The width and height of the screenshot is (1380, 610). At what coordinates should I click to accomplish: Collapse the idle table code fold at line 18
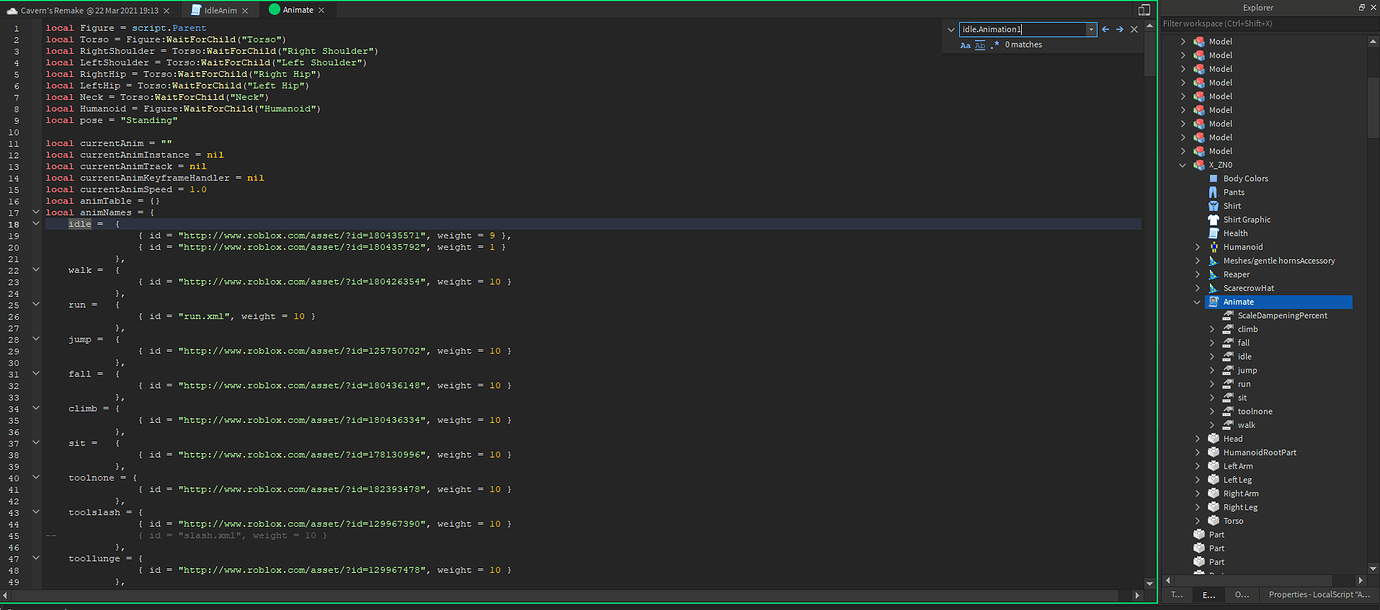point(36,223)
